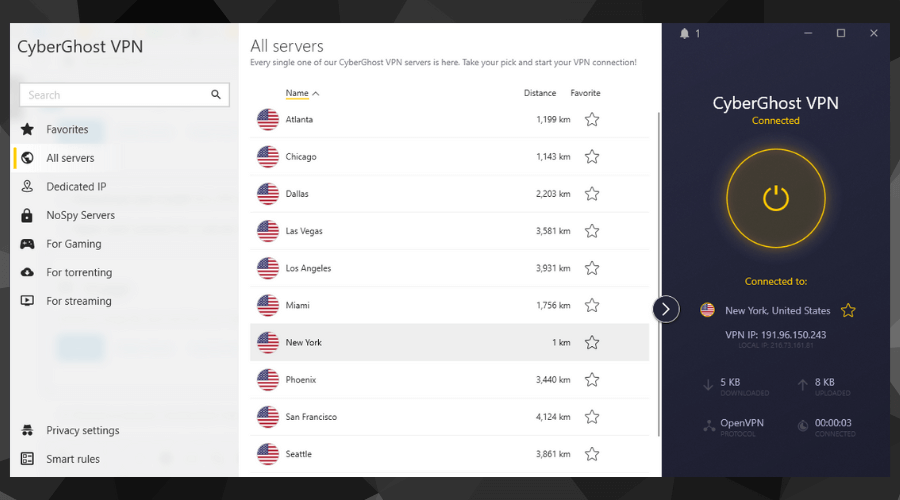The height and width of the screenshot is (500, 900).
Task: Select Miami server name
Action: (x=297, y=305)
